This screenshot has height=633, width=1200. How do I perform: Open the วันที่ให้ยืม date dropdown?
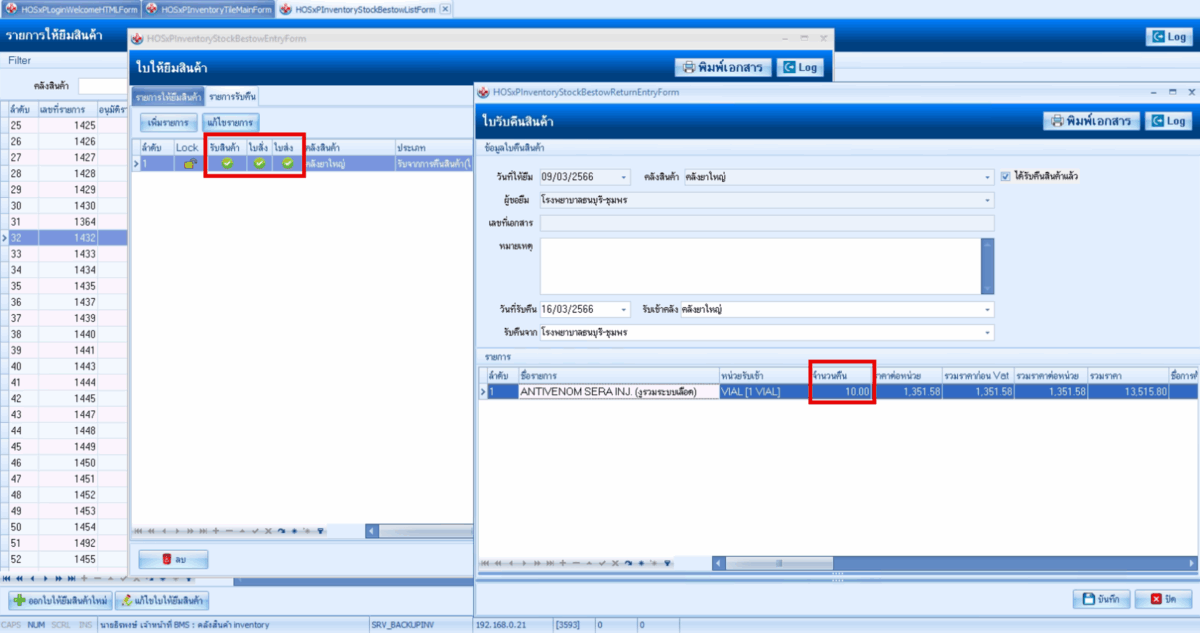tap(624, 177)
